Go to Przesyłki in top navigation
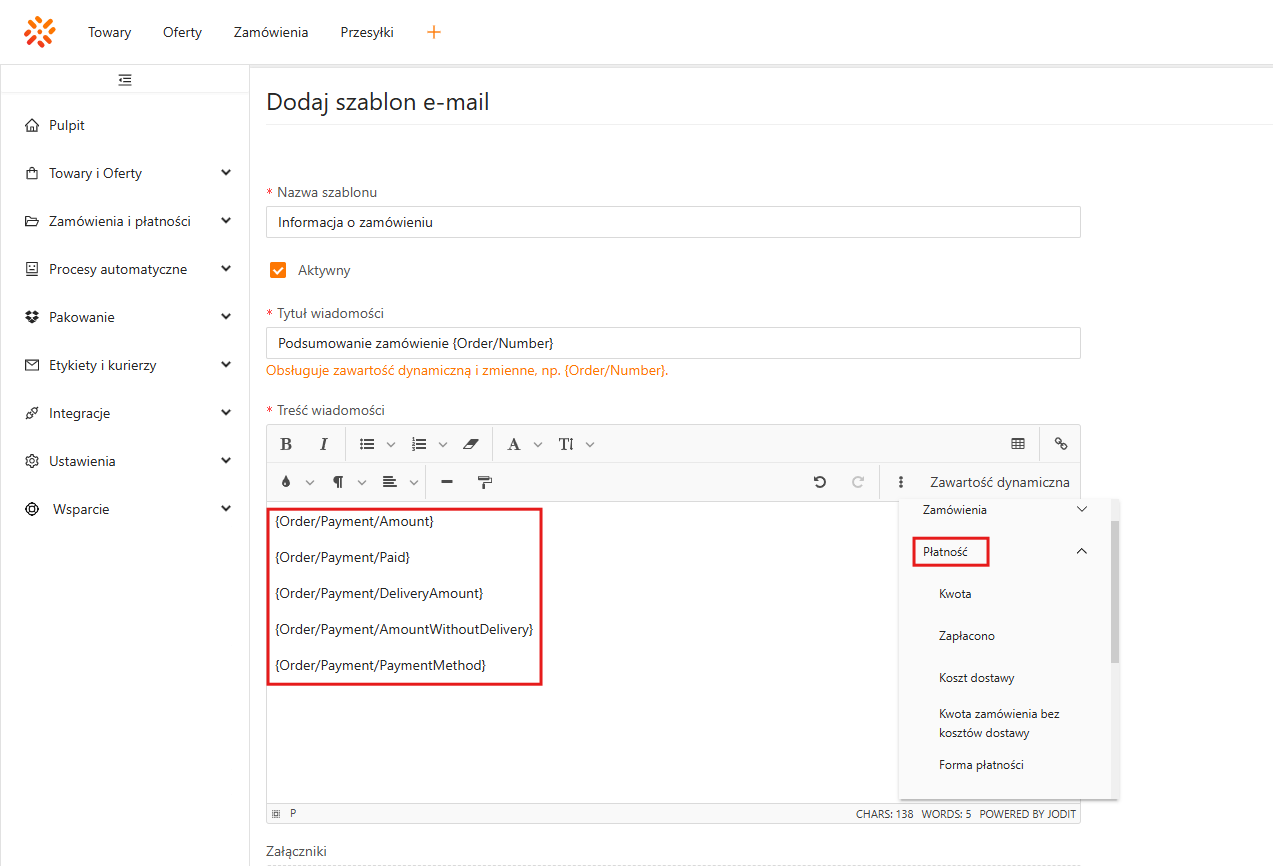Image resolution: width=1273 pixels, height=866 pixels. 367,32
